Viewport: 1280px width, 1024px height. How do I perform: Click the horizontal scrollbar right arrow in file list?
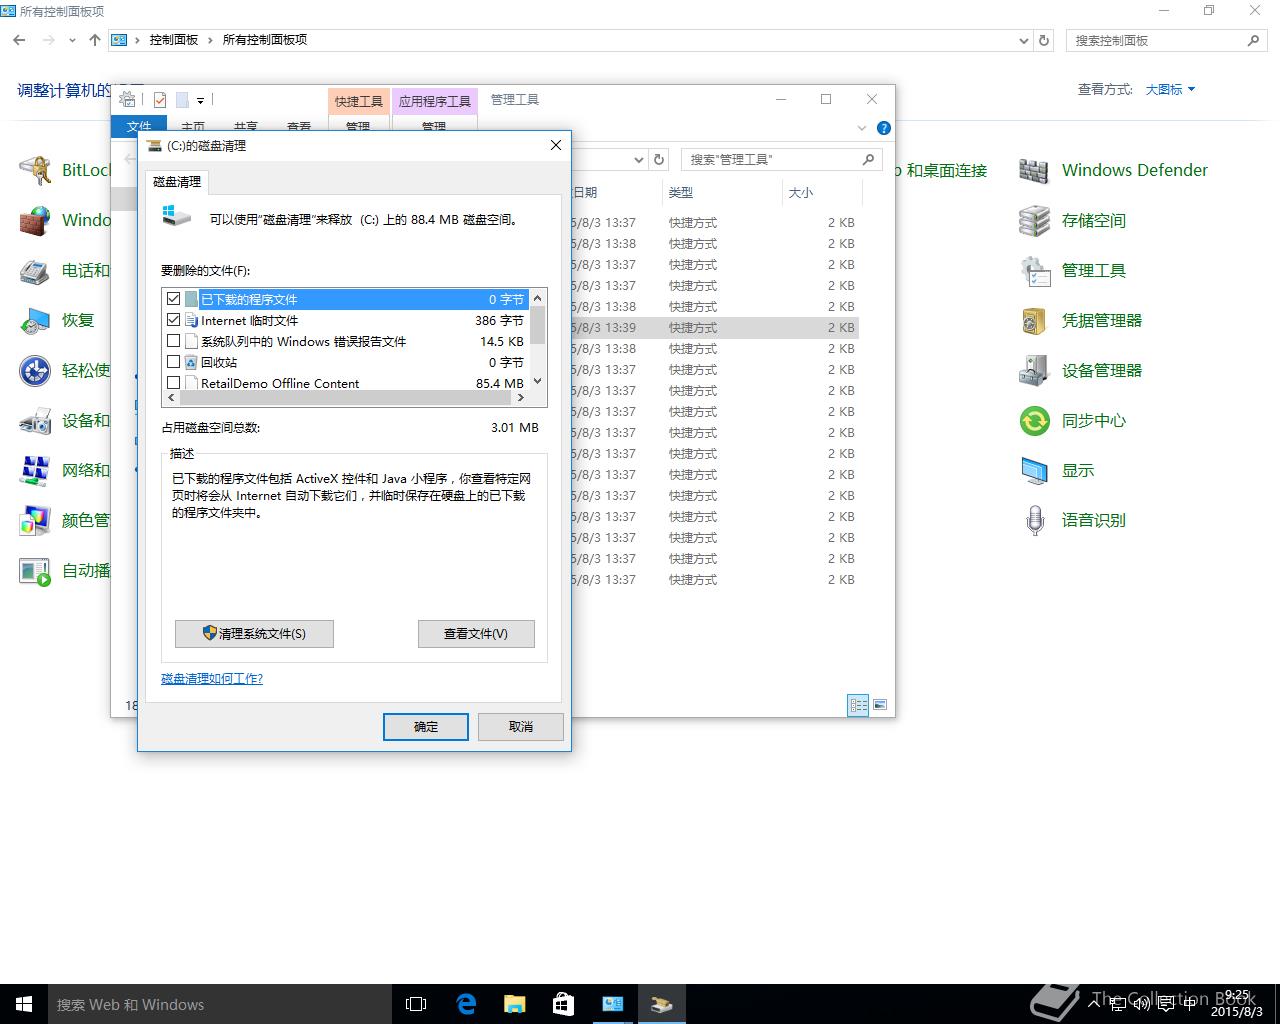click(x=520, y=397)
